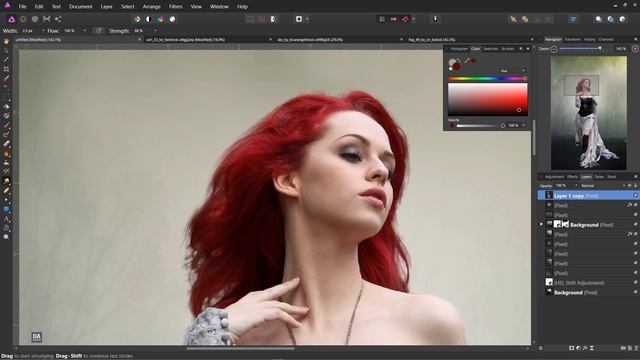Select Layer 1 copy layer row
640x360 pixels.
[x=589, y=196]
